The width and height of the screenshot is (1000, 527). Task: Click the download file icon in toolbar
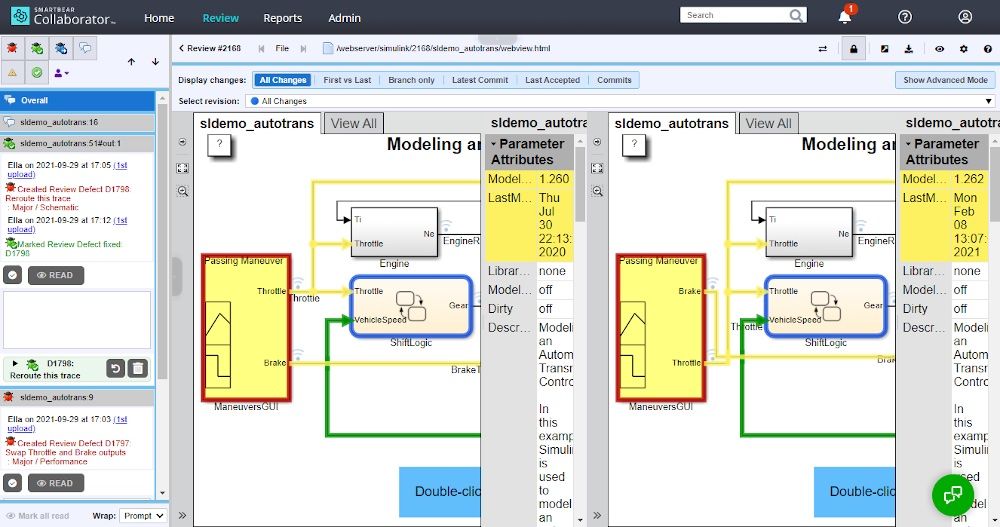[x=908, y=48]
